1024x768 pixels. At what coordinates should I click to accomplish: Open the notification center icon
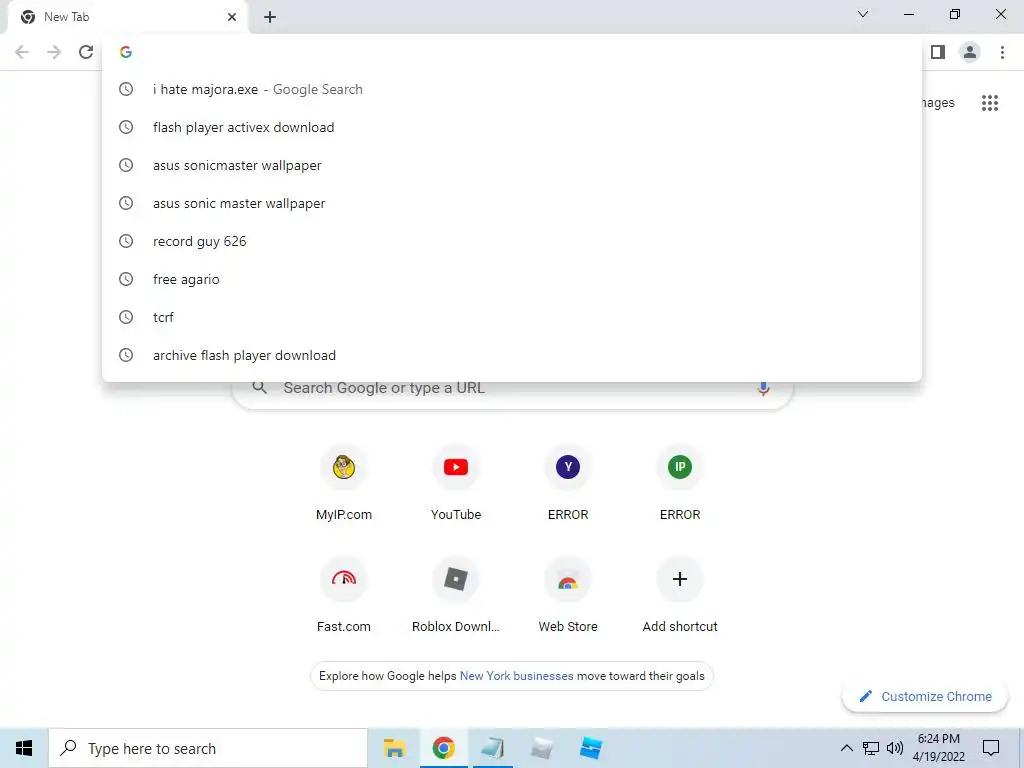[x=991, y=748]
